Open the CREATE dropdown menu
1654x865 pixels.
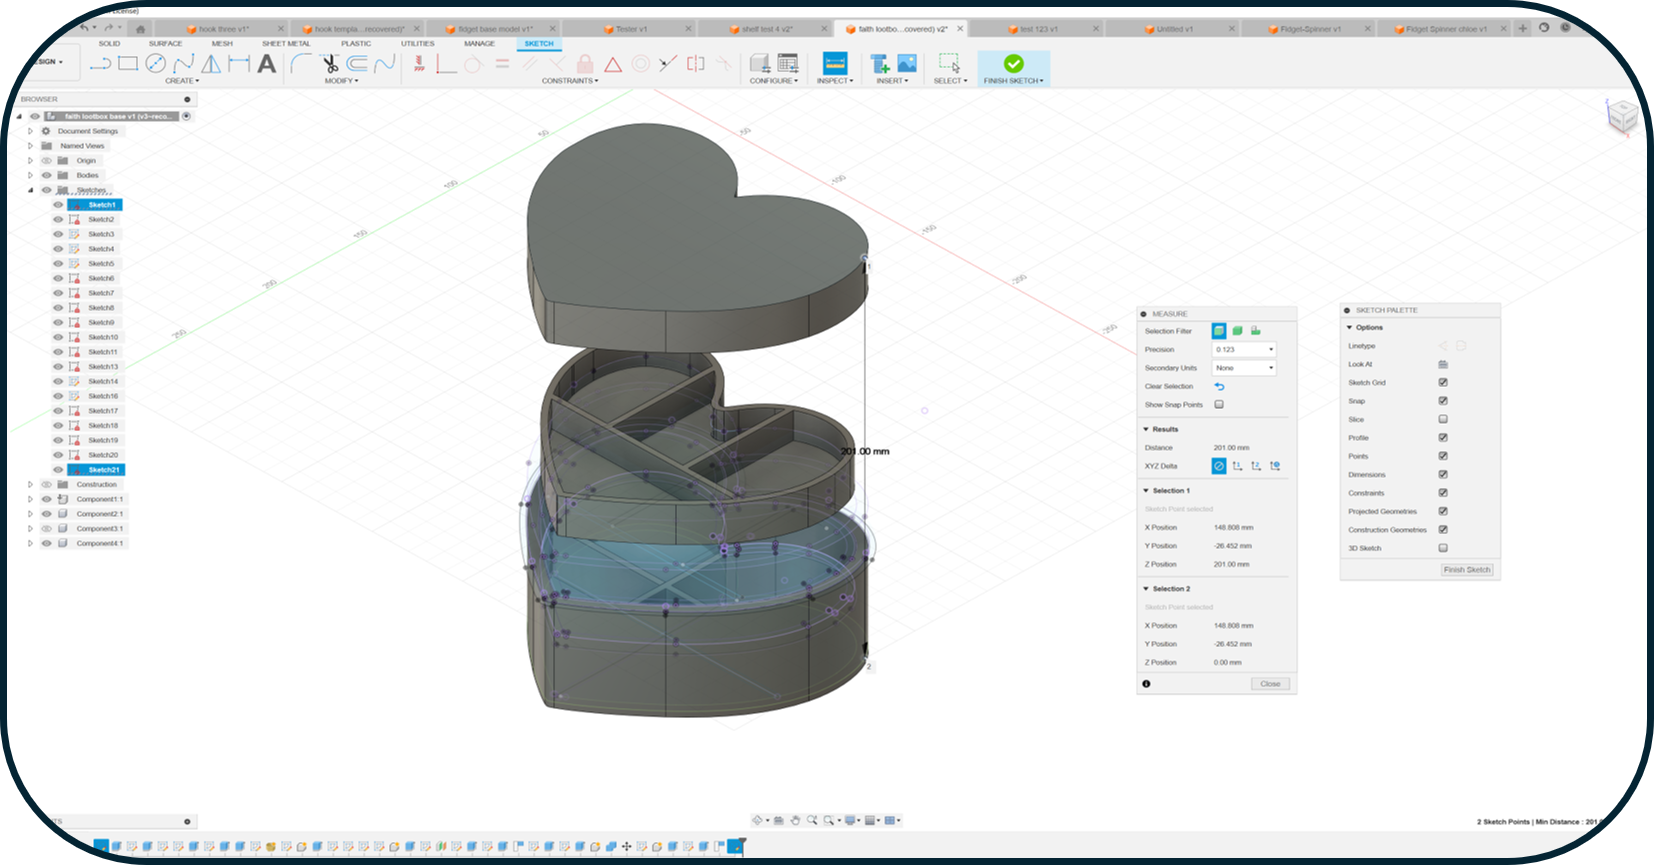182,81
